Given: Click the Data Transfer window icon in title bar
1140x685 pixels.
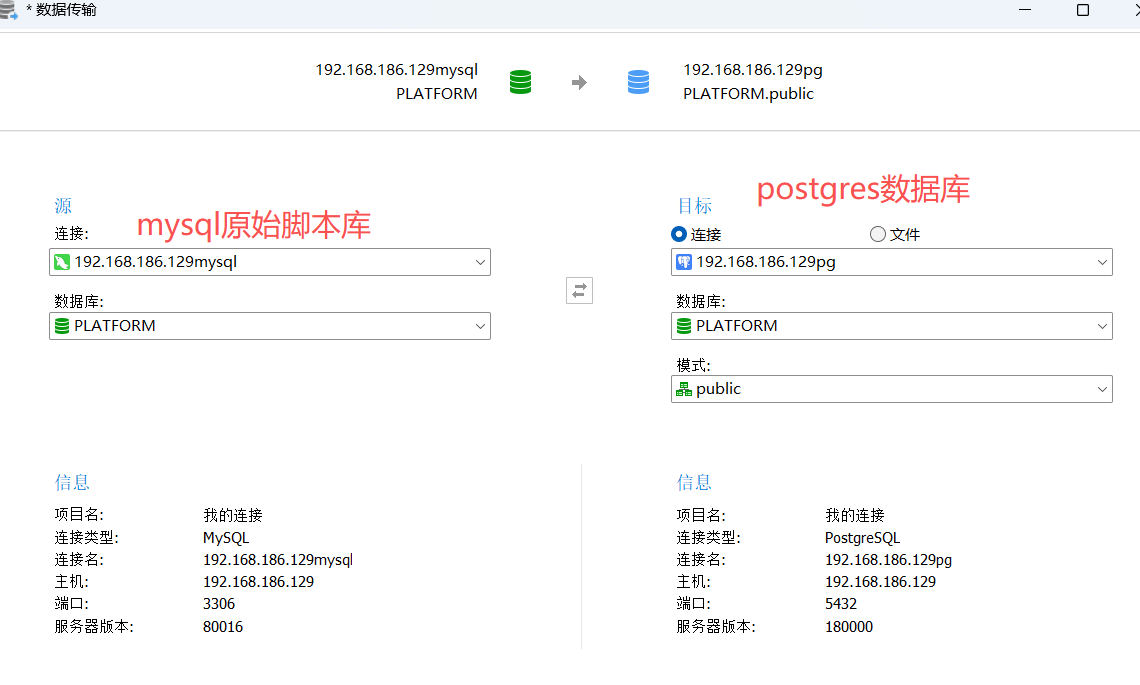Looking at the screenshot, I should [8, 10].
